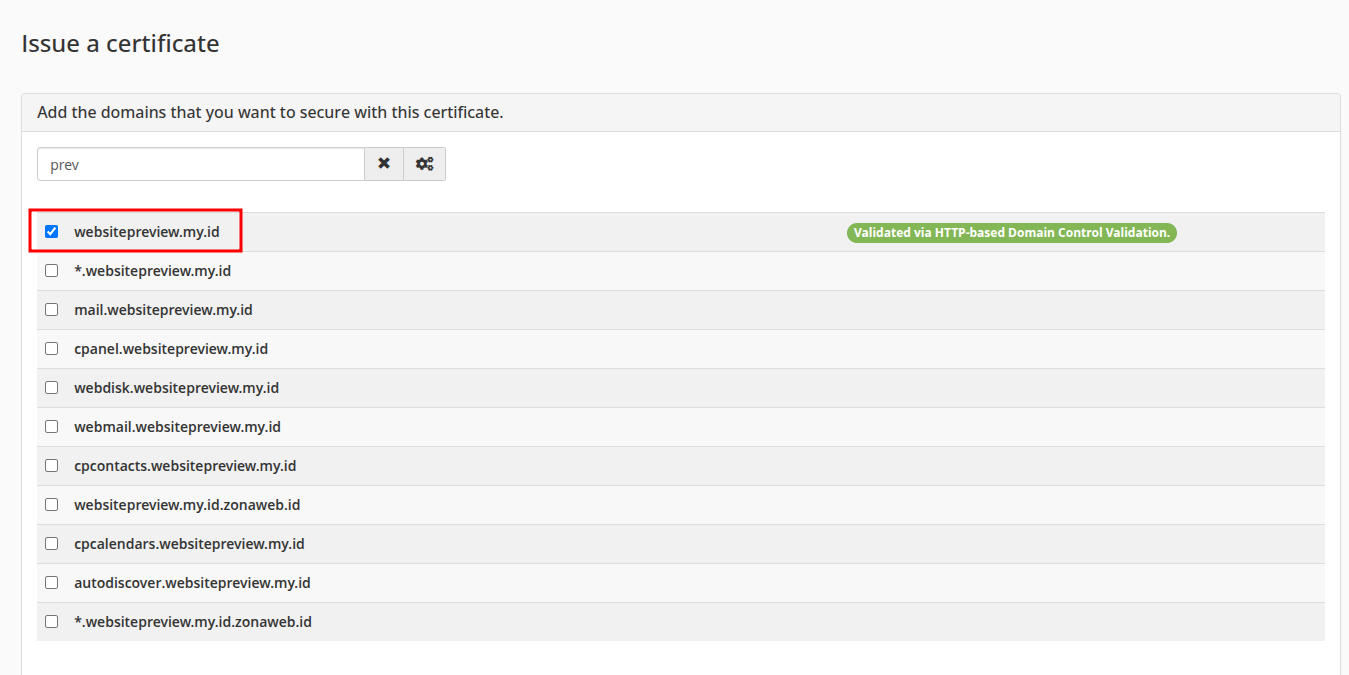Open the filter settings gears icon
The width and height of the screenshot is (1349, 675).
point(425,164)
